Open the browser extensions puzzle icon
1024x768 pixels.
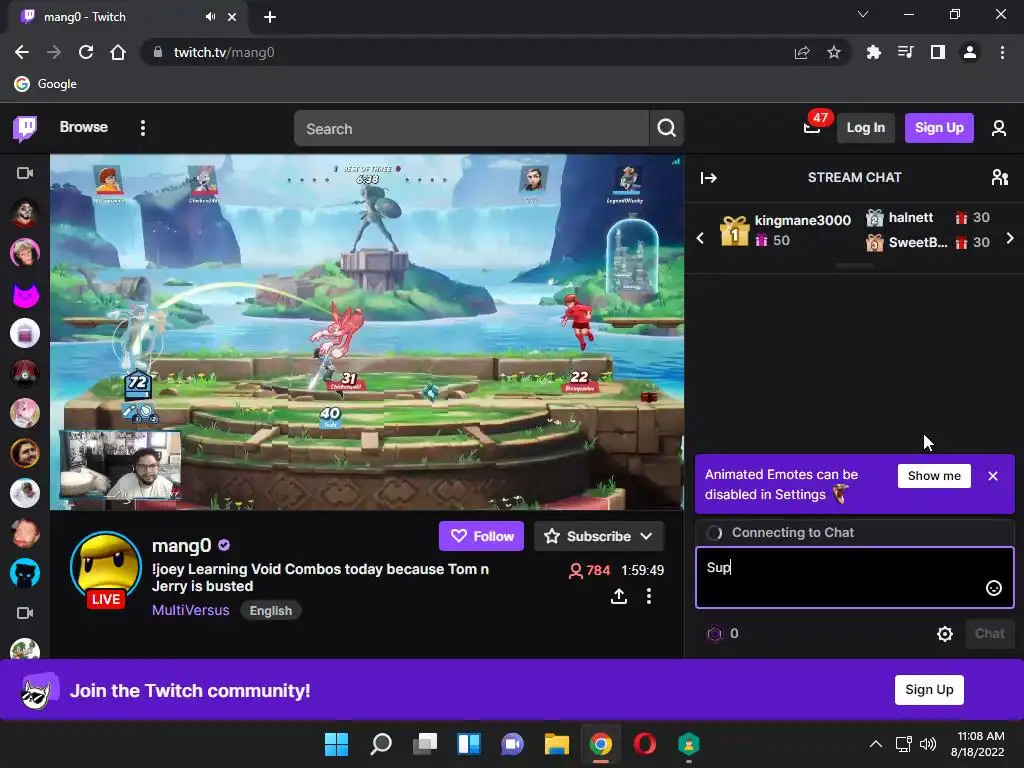pyautogui.click(x=873, y=52)
